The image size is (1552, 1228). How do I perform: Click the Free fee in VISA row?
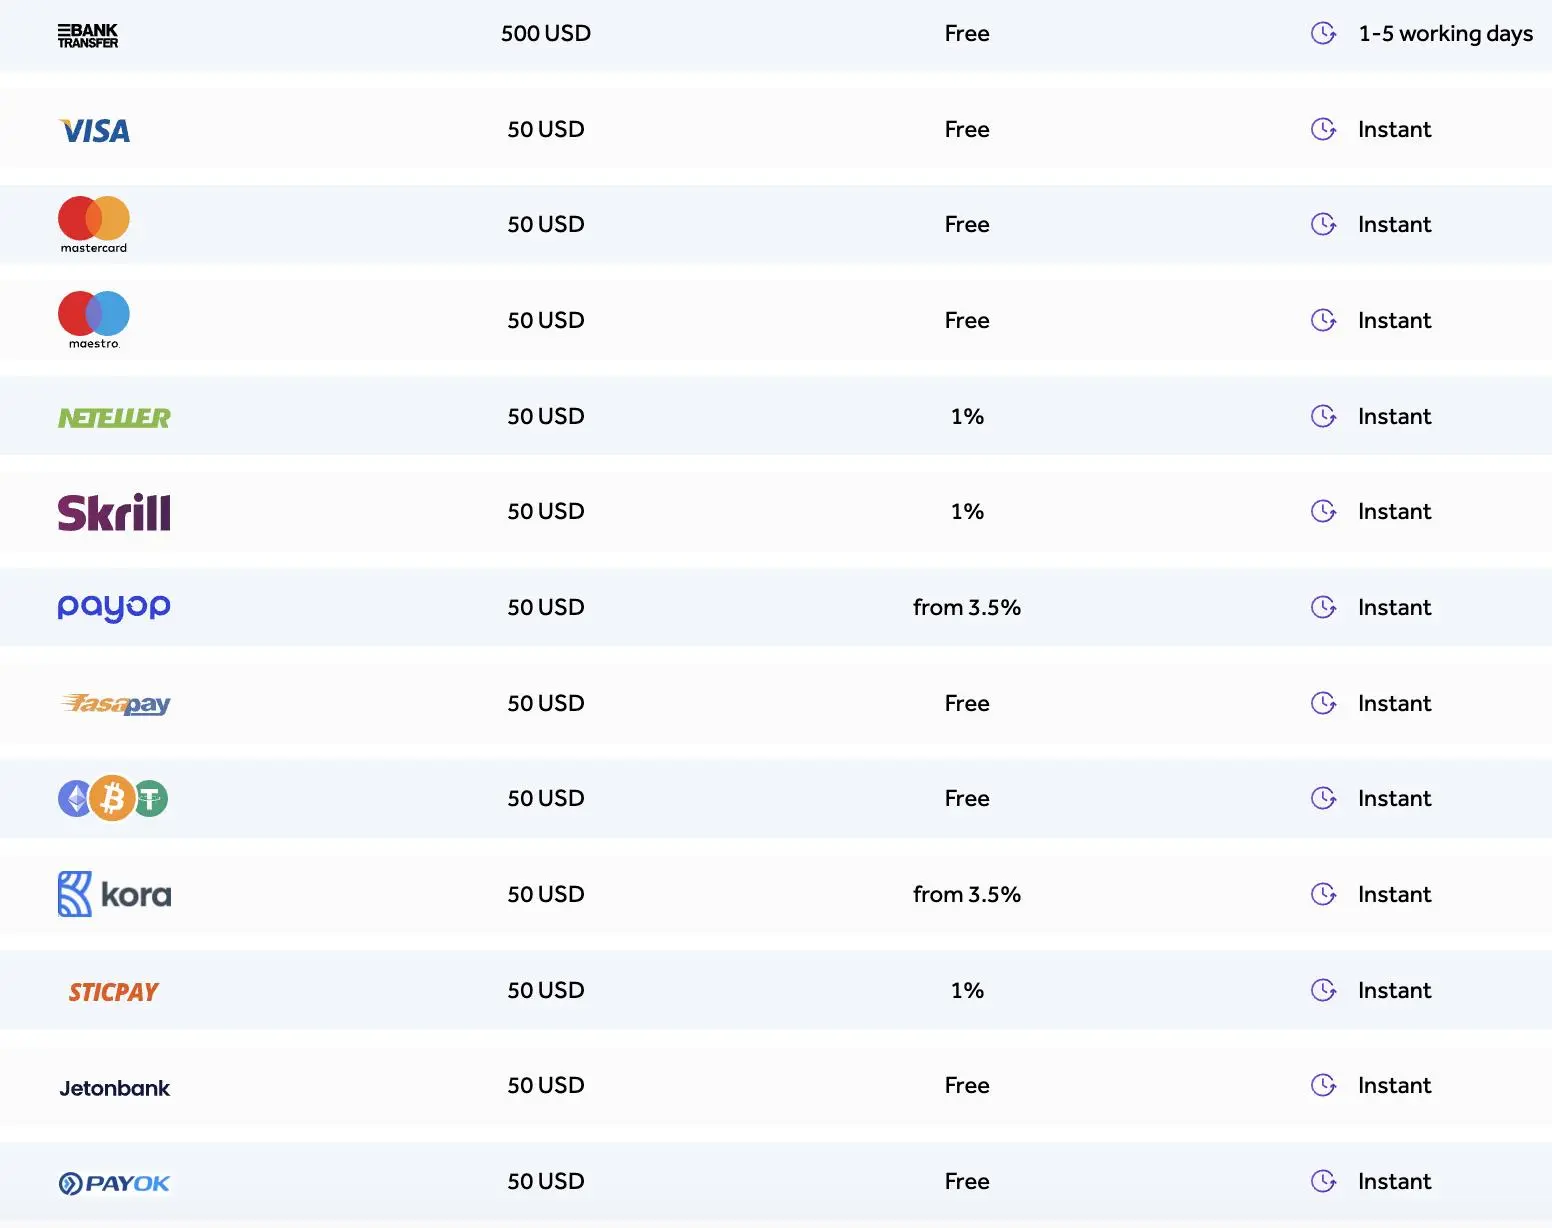coord(967,129)
